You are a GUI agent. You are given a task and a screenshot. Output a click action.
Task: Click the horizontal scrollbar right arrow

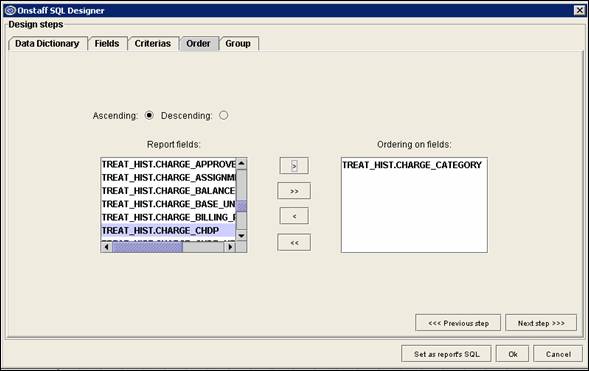[x=230, y=247]
